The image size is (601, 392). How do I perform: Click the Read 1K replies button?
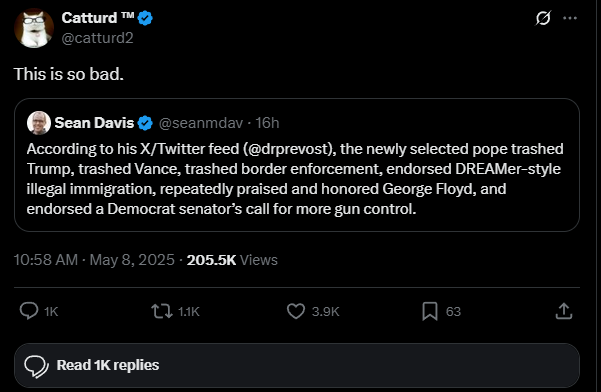click(x=297, y=365)
